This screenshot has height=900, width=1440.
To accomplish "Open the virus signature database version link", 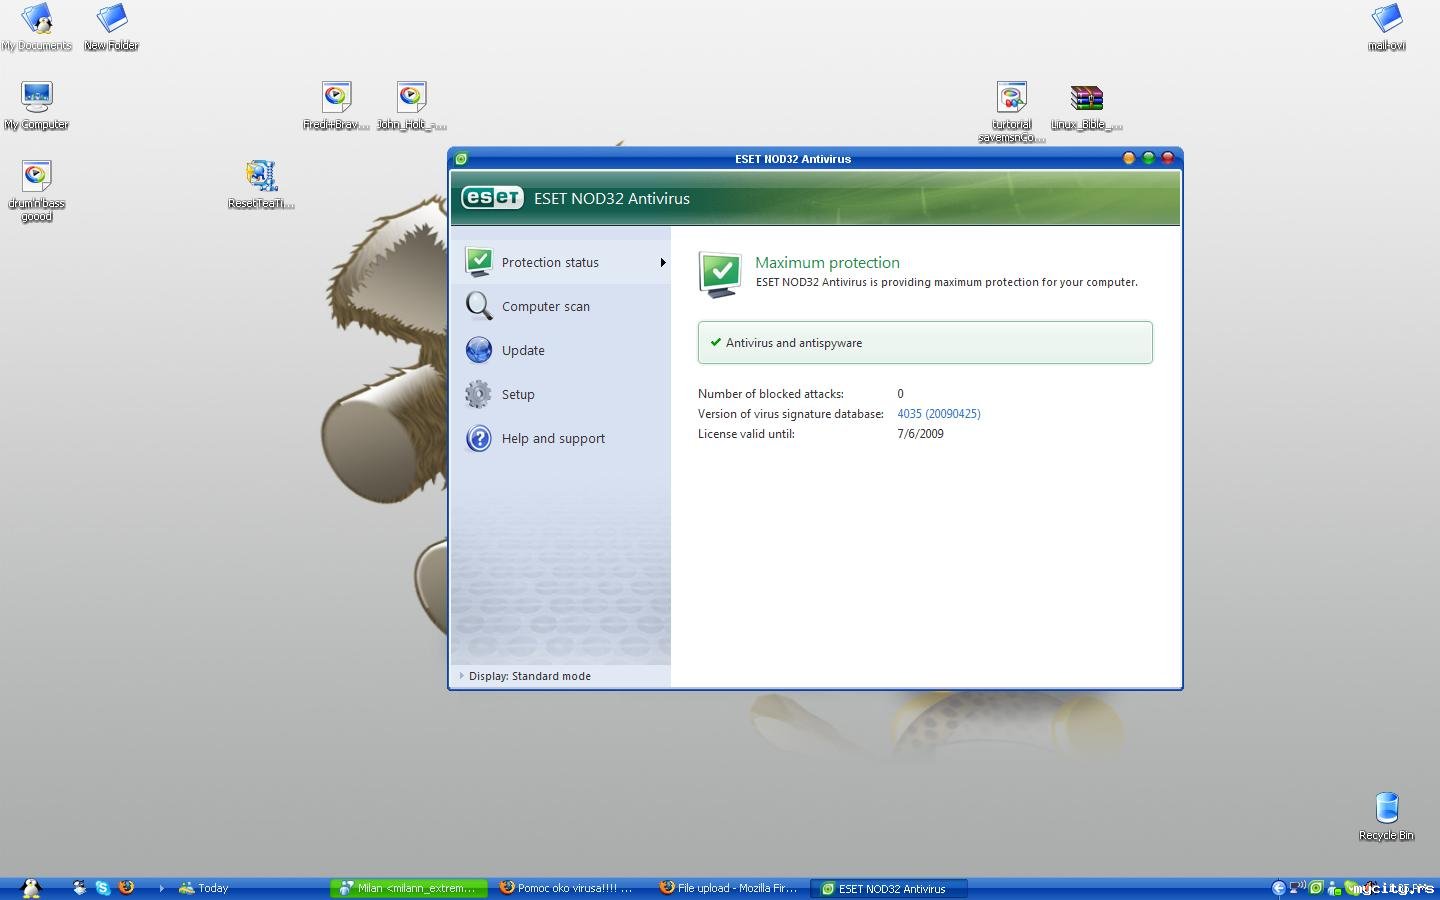I will (x=938, y=414).
